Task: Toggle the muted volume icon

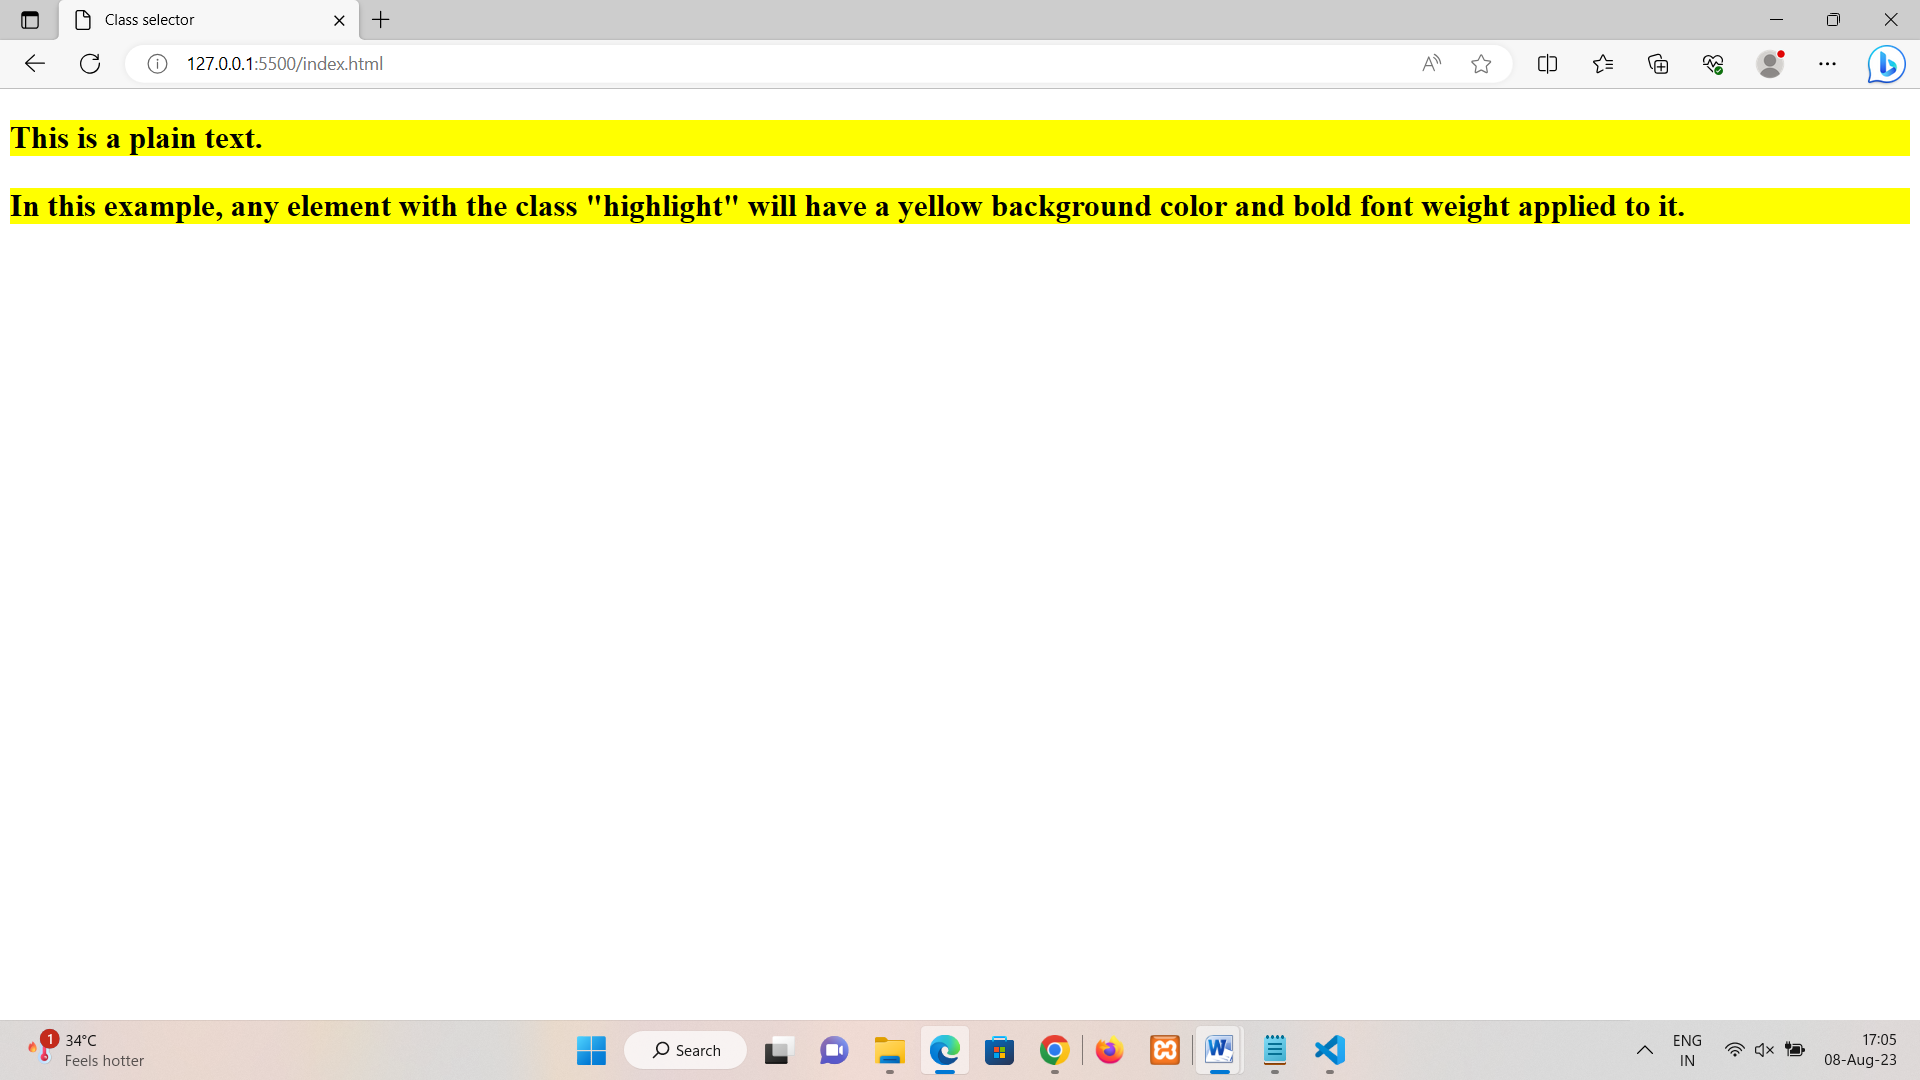Action: tap(1764, 1050)
